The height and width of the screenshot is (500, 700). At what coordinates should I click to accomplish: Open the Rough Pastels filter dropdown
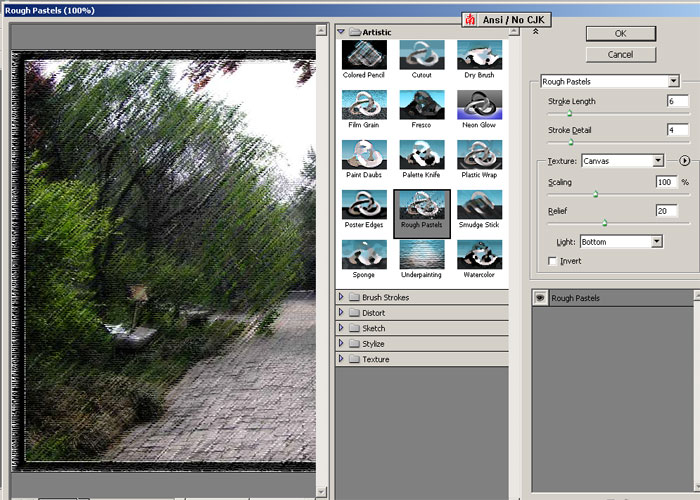point(610,81)
